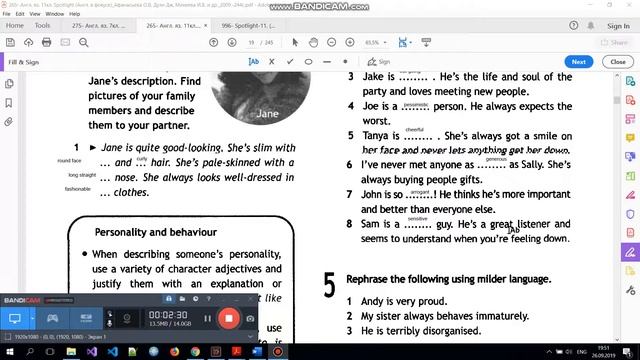This screenshot has width=640, height=360.
Task: Select Bandicam screen recording mode
Action: click(x=15, y=318)
